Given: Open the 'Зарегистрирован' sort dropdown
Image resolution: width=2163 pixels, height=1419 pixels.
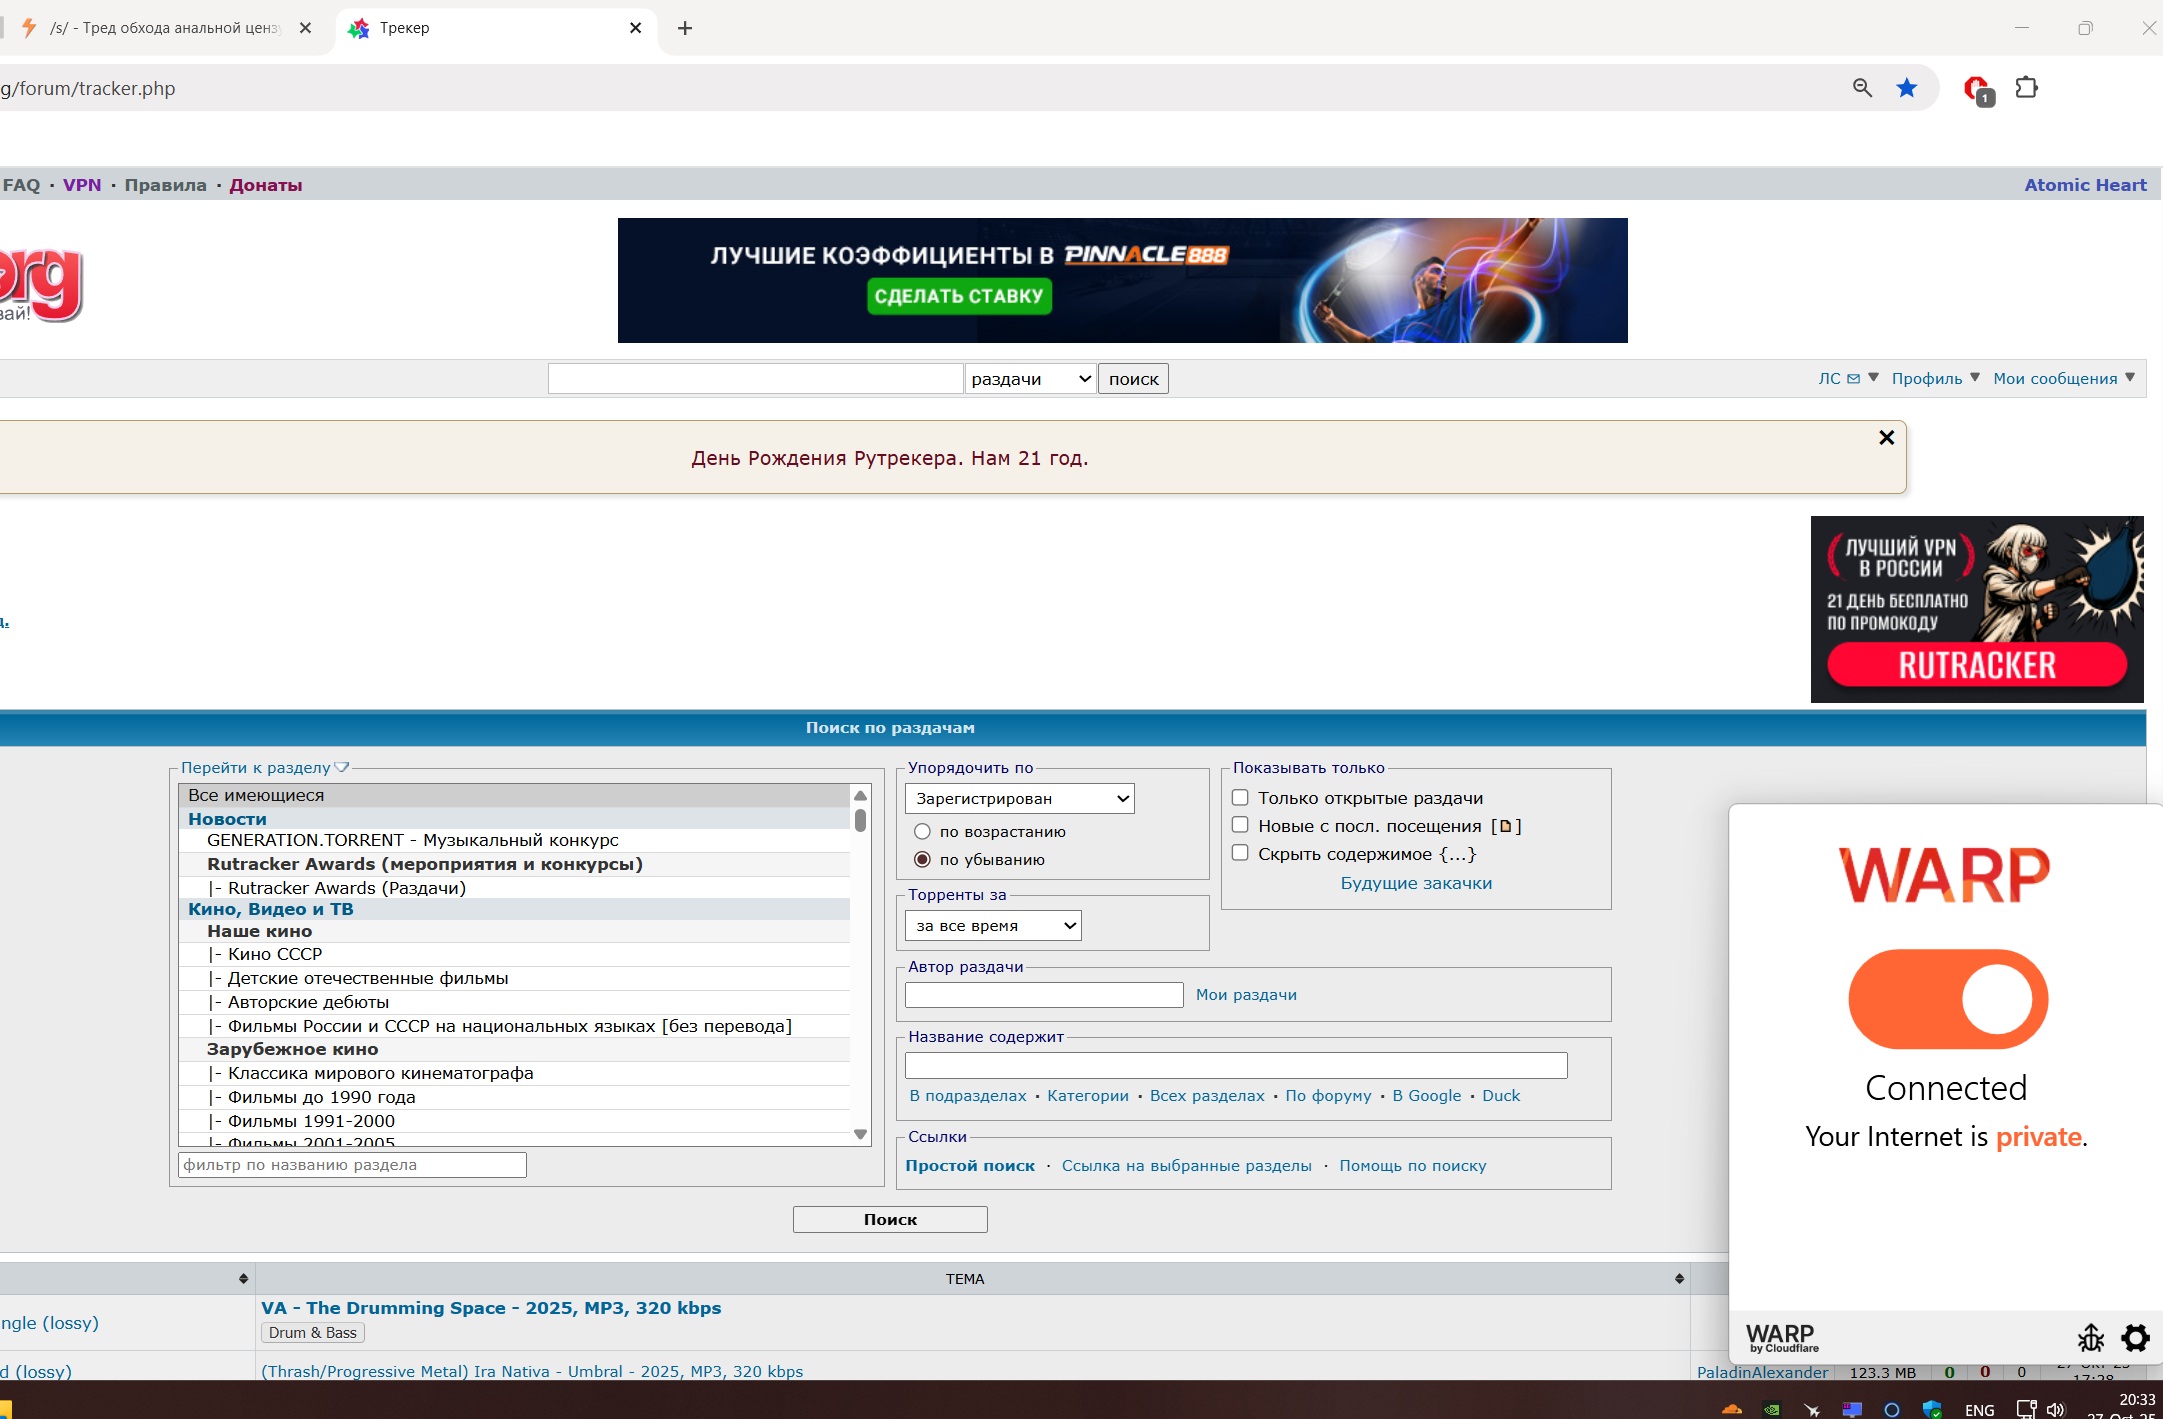Looking at the screenshot, I should click(1019, 798).
